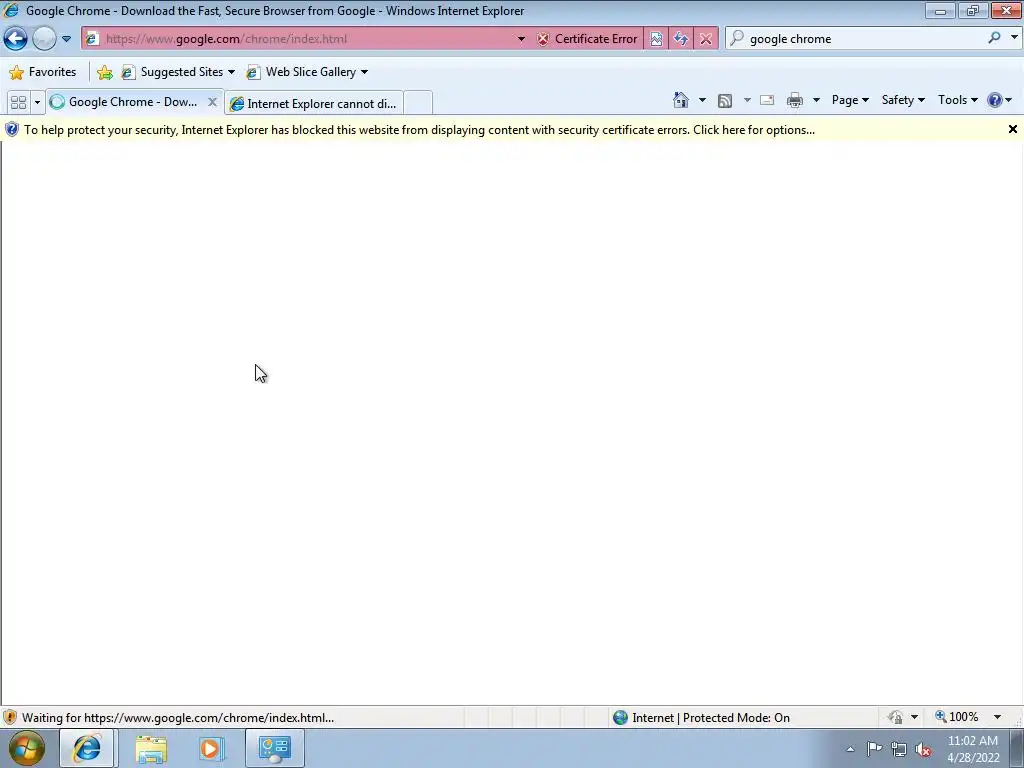Open the Windows Start orb
The height and width of the screenshot is (768, 1024).
[x=26, y=748]
